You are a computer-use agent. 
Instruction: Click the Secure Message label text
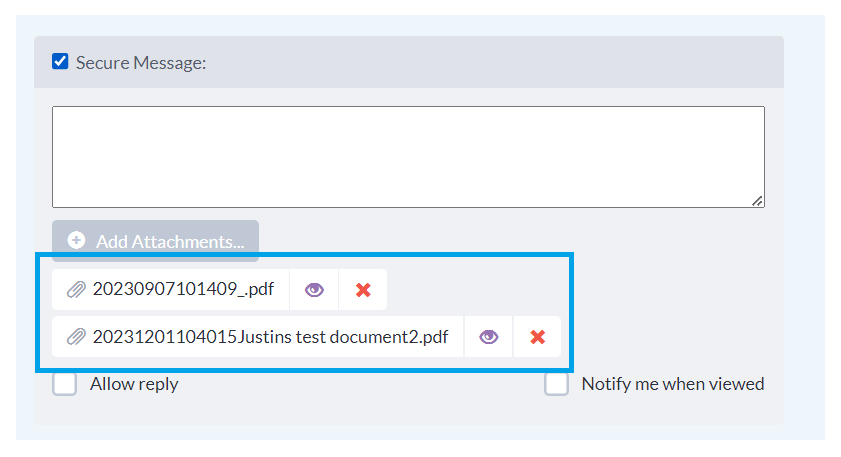click(141, 63)
